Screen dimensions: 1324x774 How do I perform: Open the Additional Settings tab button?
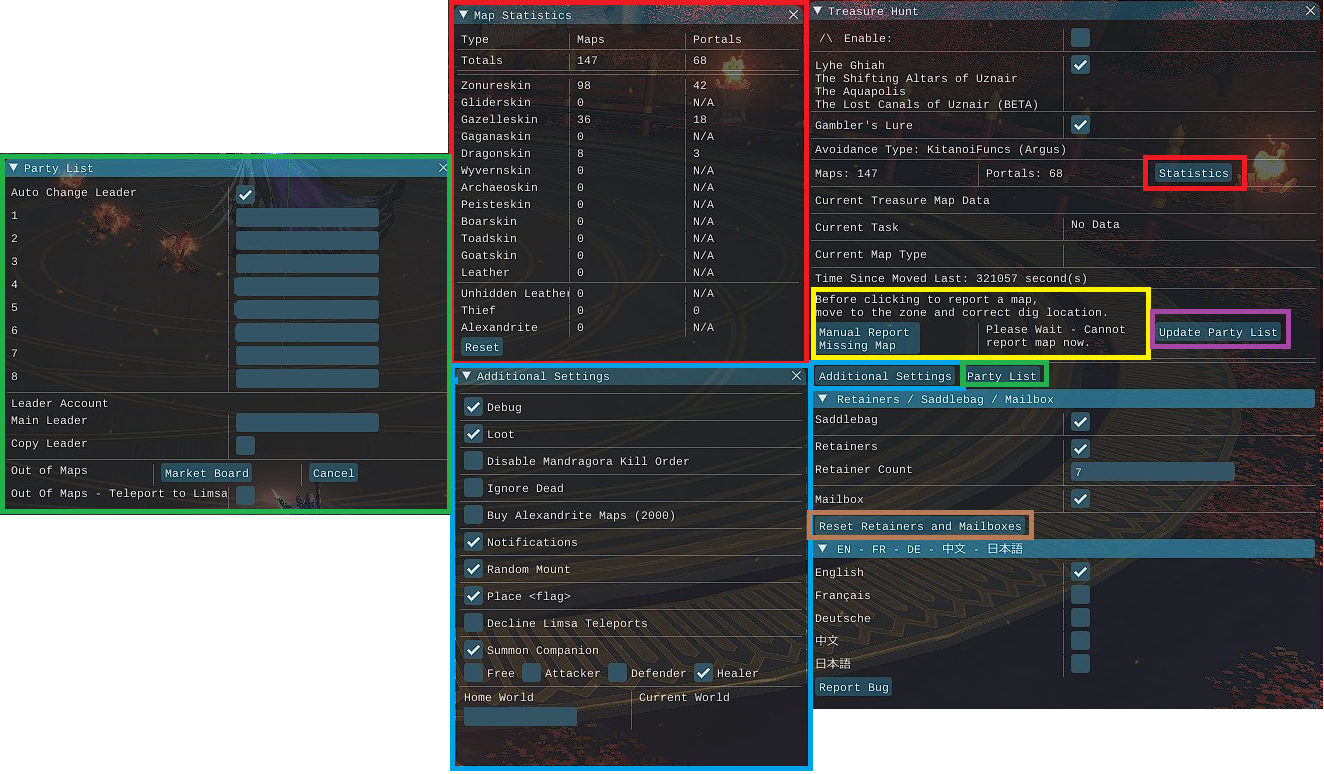click(x=884, y=376)
